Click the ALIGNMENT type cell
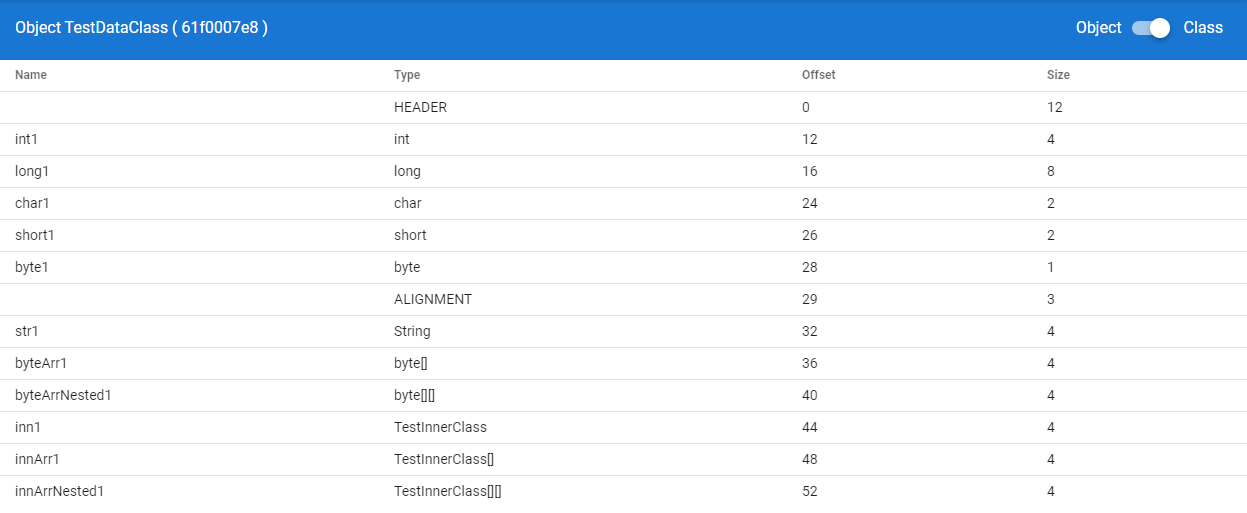The image size is (1247, 513). tap(433, 299)
